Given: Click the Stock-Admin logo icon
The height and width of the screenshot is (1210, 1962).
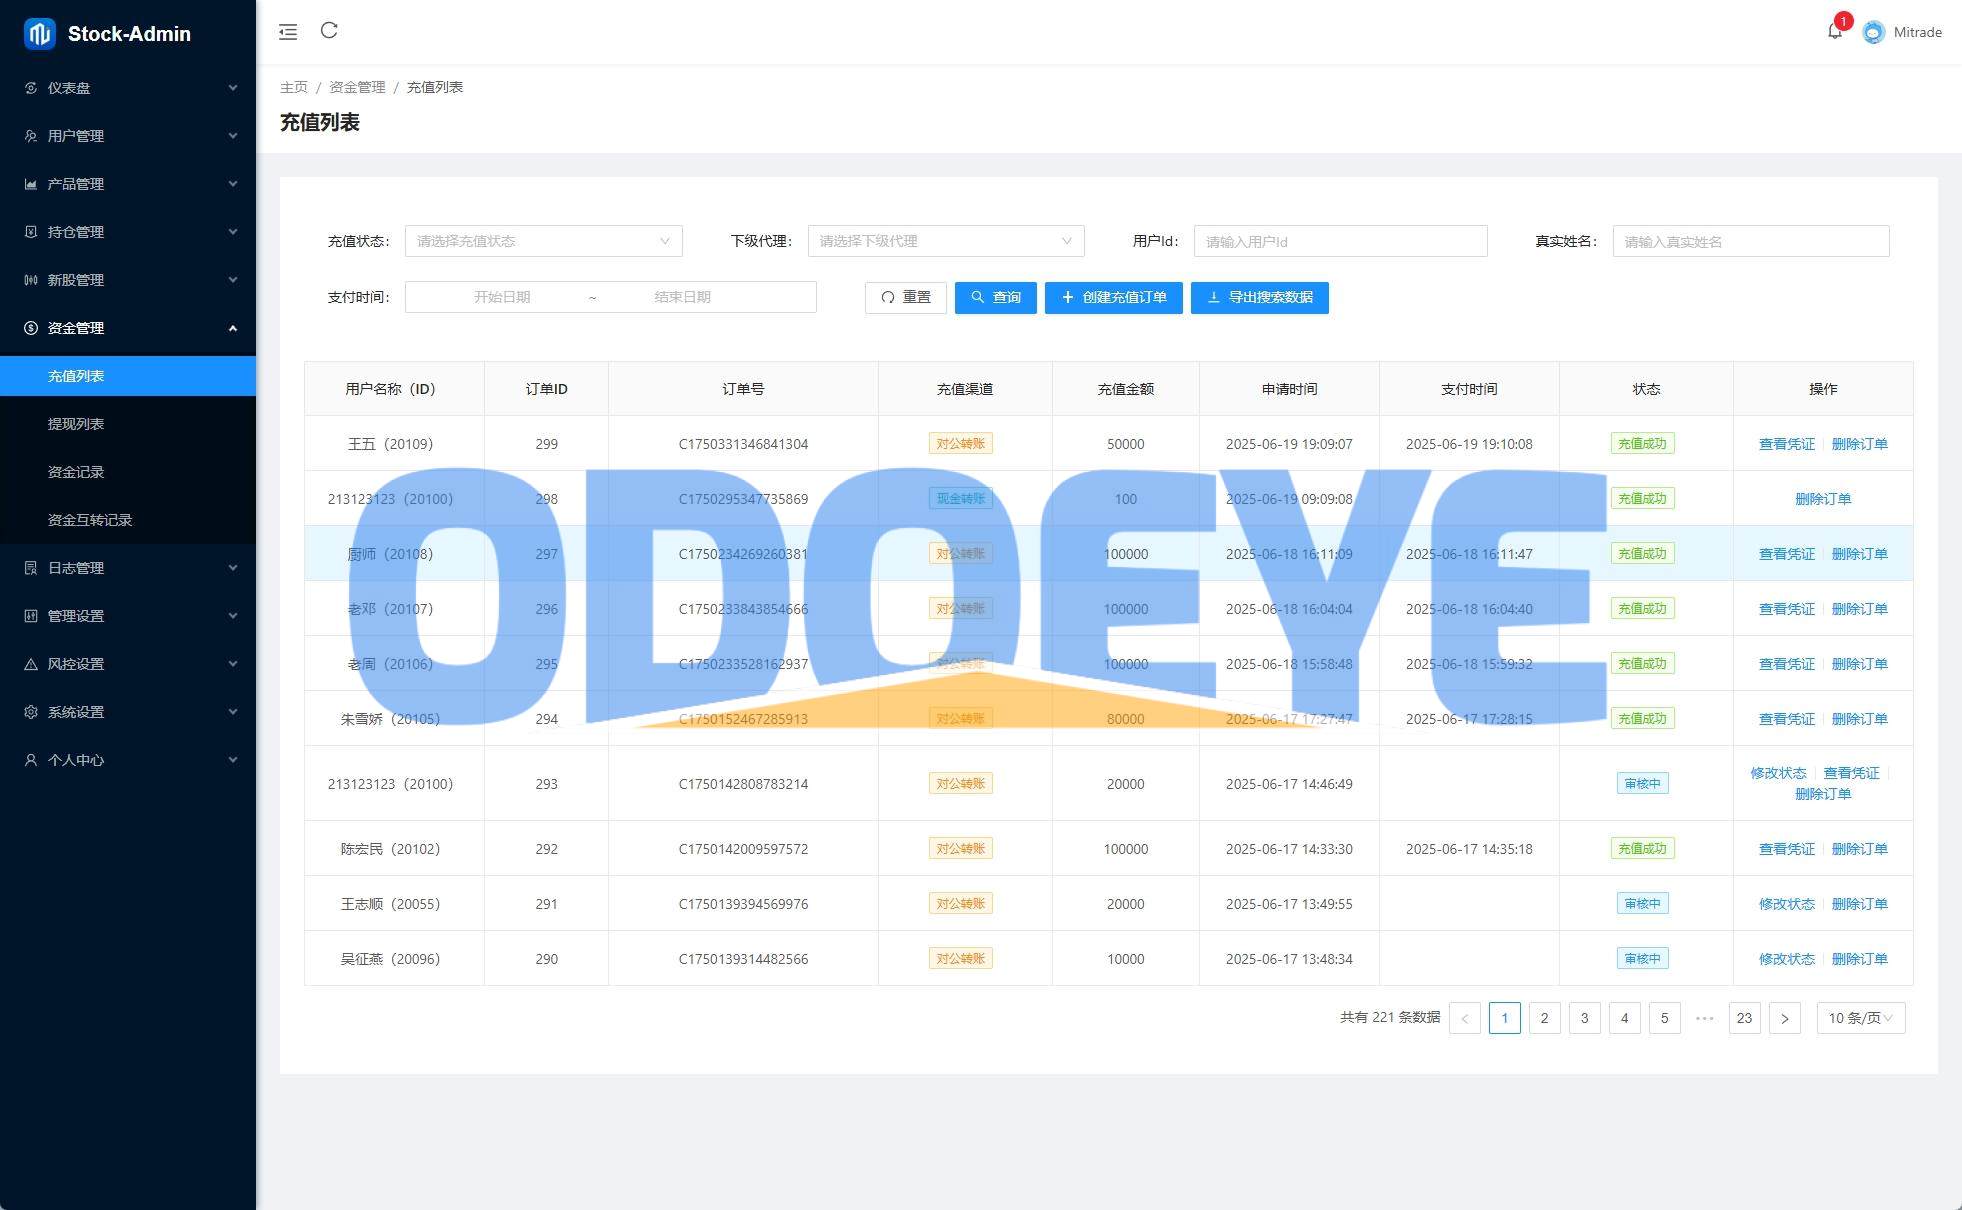Looking at the screenshot, I should [x=40, y=34].
